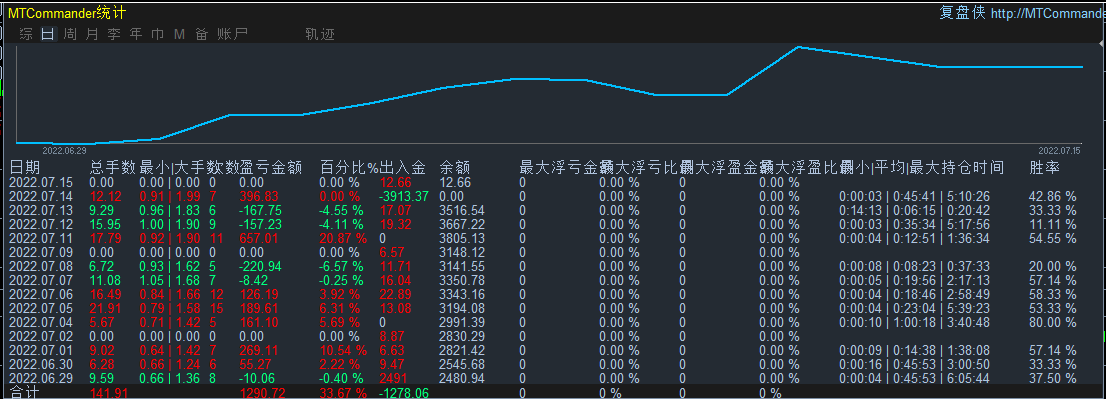Click the 合计 totals row label
This screenshot has width=1106, height=399.
[x=25, y=393]
